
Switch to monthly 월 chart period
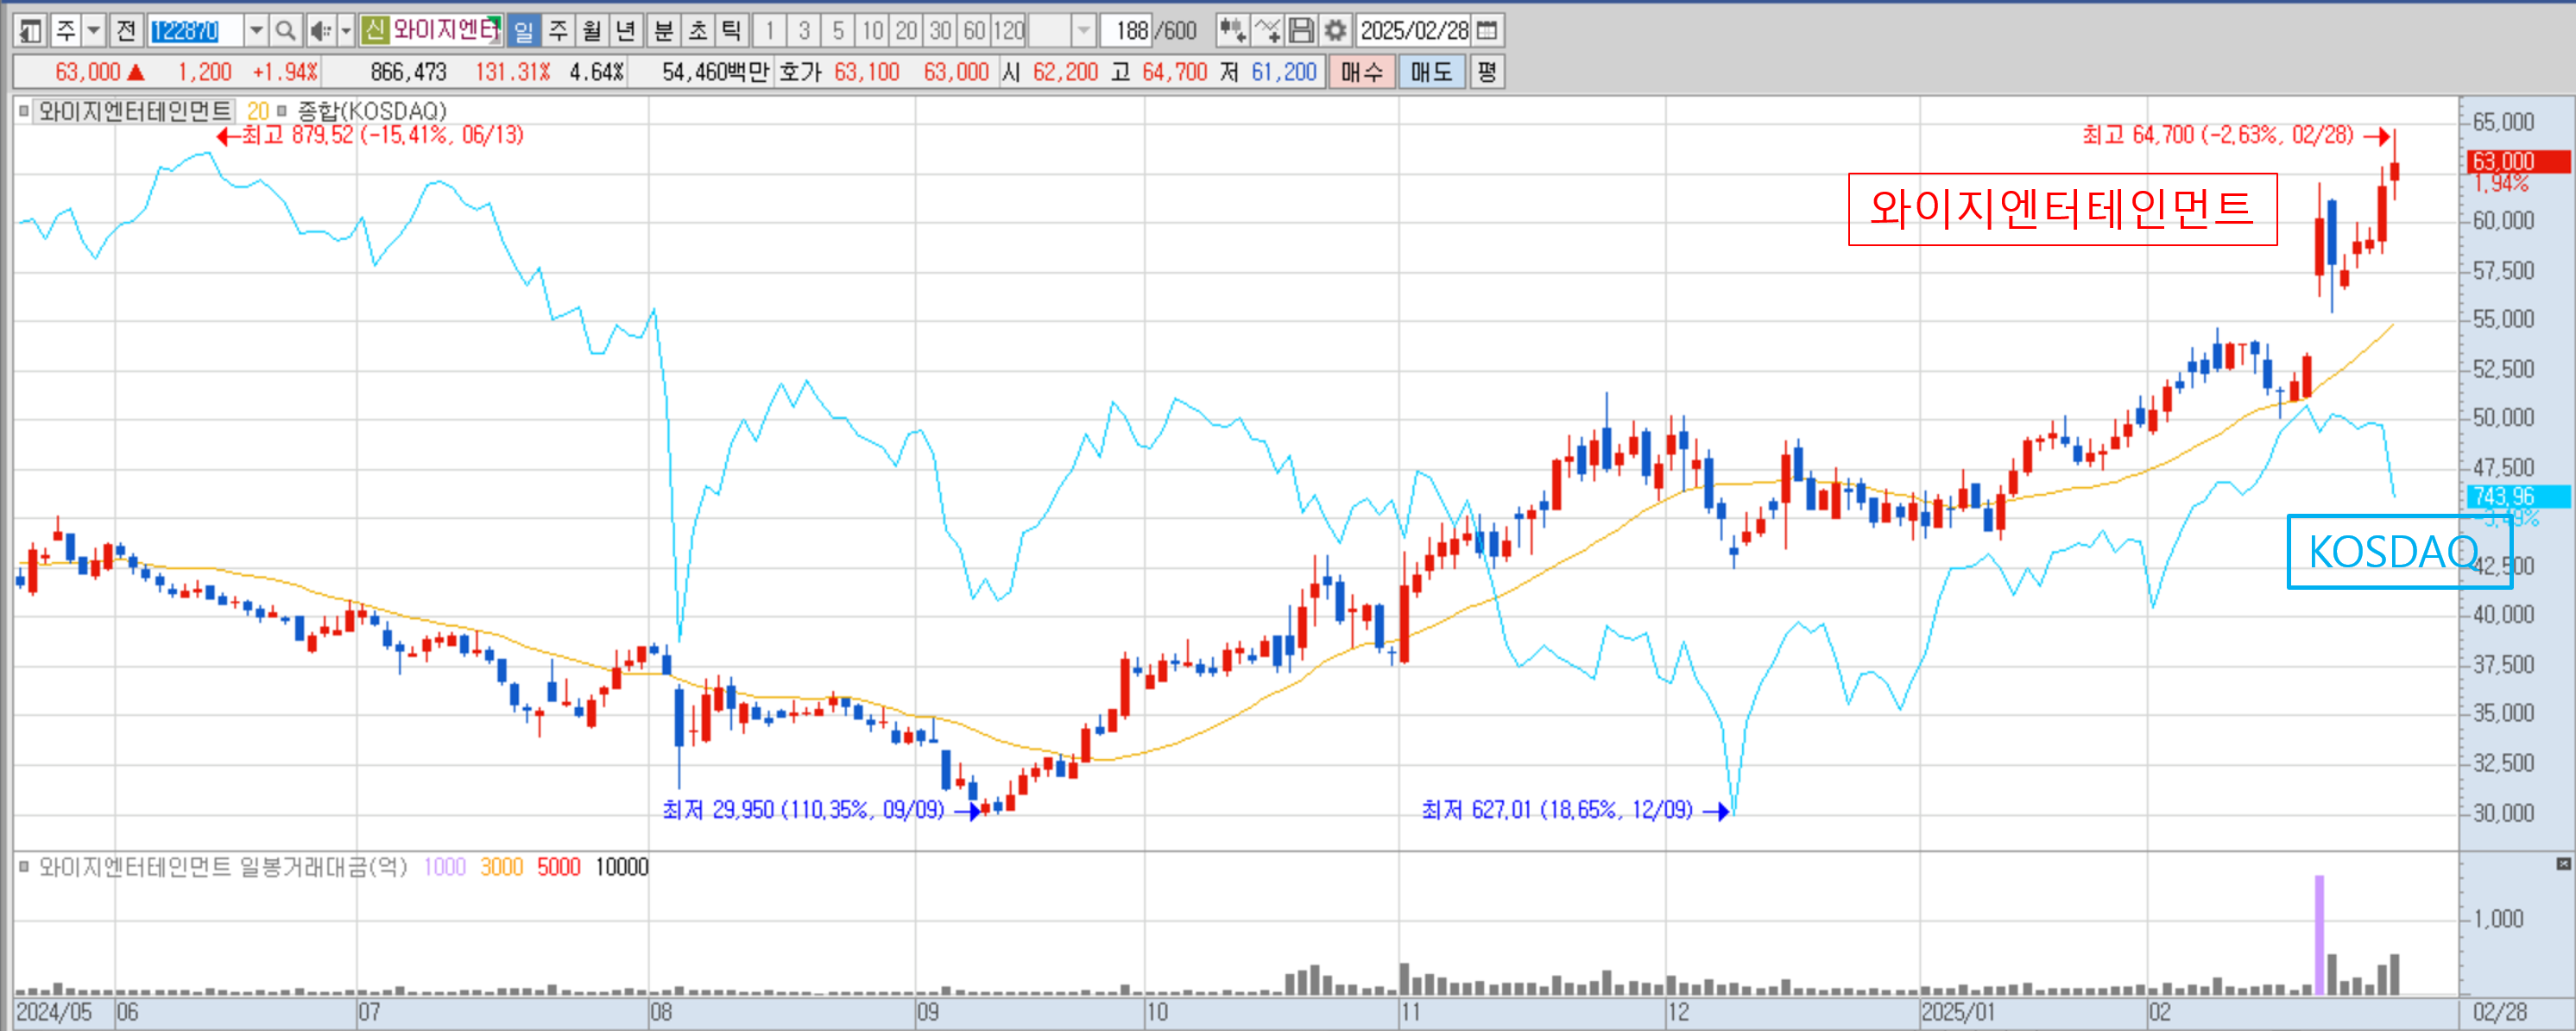click(592, 31)
